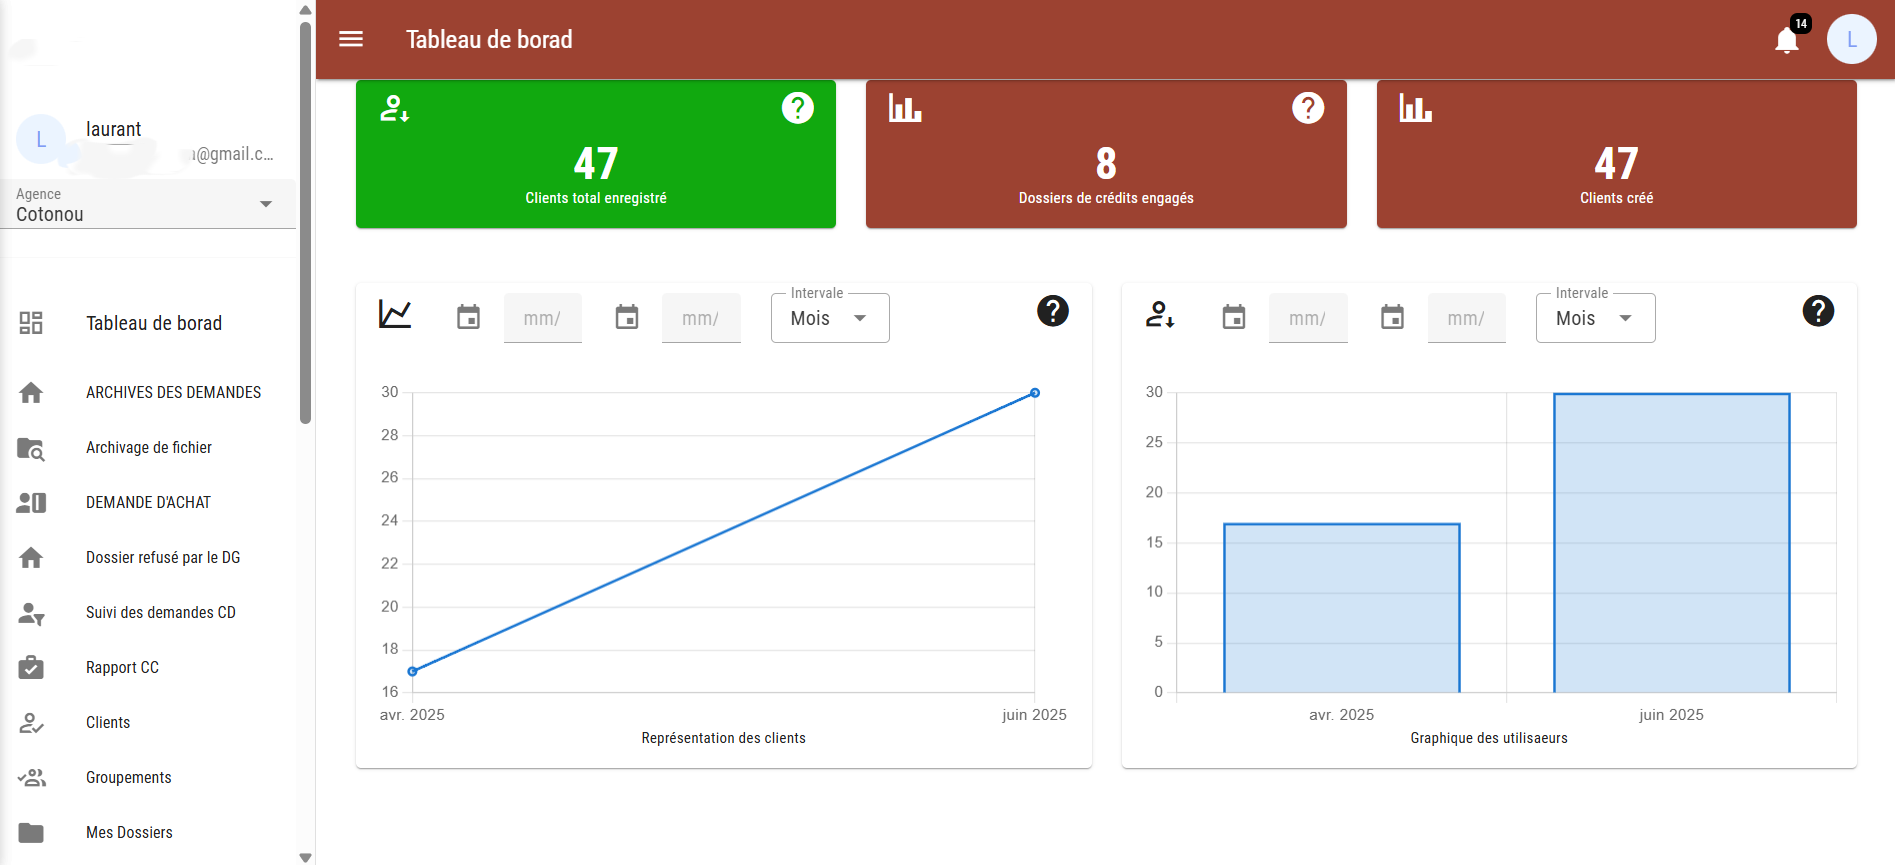The width and height of the screenshot is (1895, 865).
Task: Click second mm/ date field in clients chart
Action: pos(701,318)
